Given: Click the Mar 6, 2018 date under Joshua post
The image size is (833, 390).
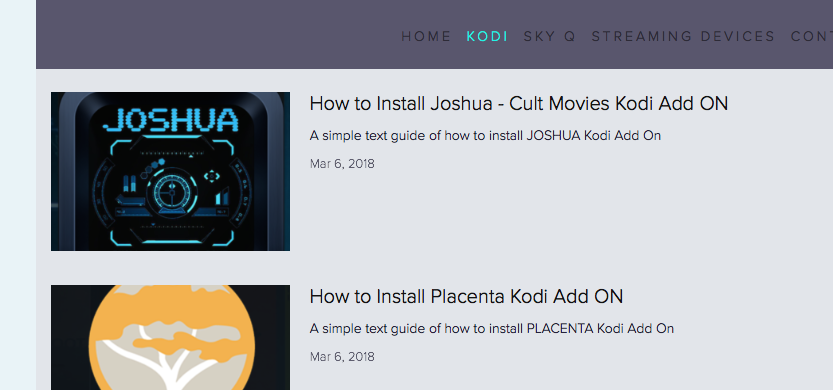Looking at the screenshot, I should [x=342, y=164].
